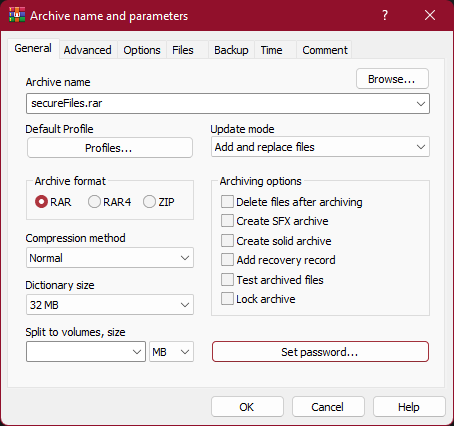Enable Lock archive option
Screen dimensions: 454x426
coord(258,299)
